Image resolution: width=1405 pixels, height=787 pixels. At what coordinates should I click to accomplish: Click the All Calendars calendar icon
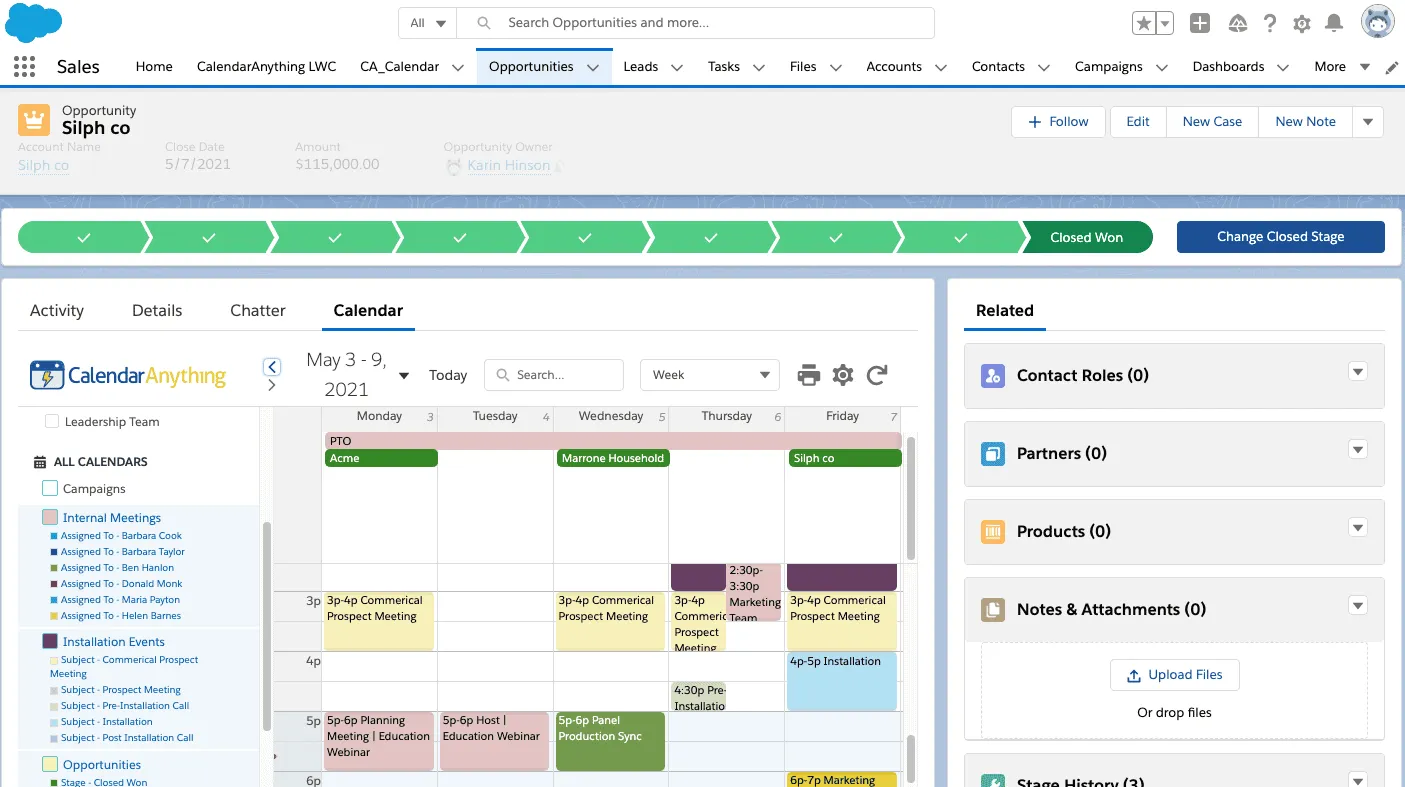point(40,462)
